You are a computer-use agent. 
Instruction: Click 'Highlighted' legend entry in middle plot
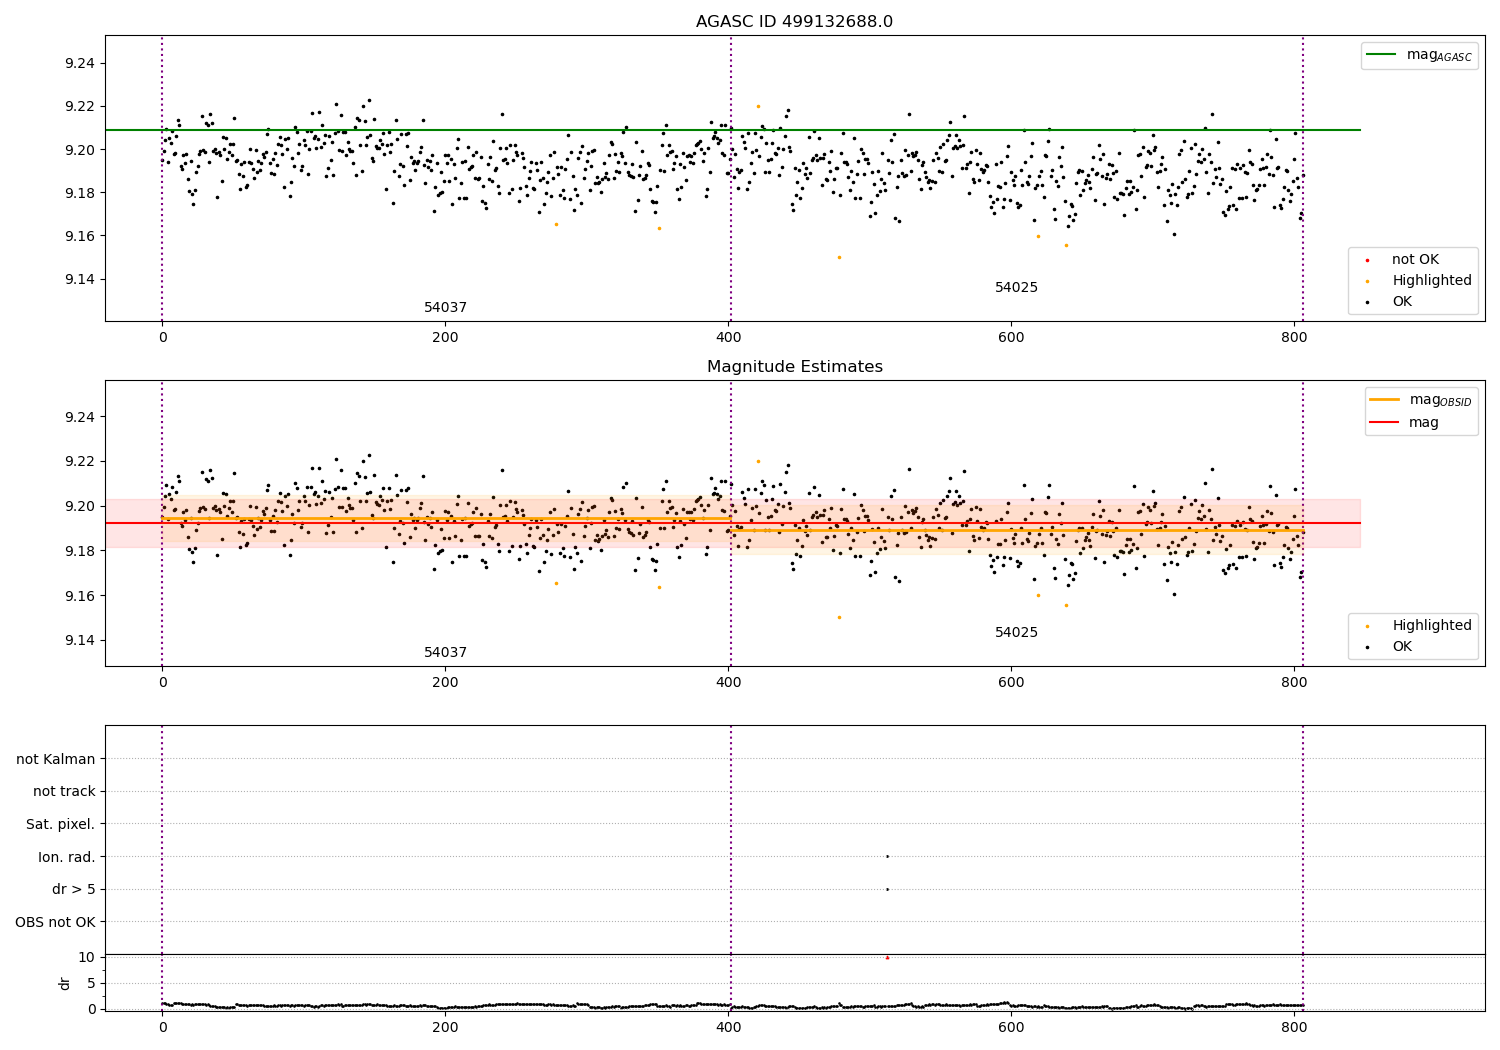[x=1418, y=625]
